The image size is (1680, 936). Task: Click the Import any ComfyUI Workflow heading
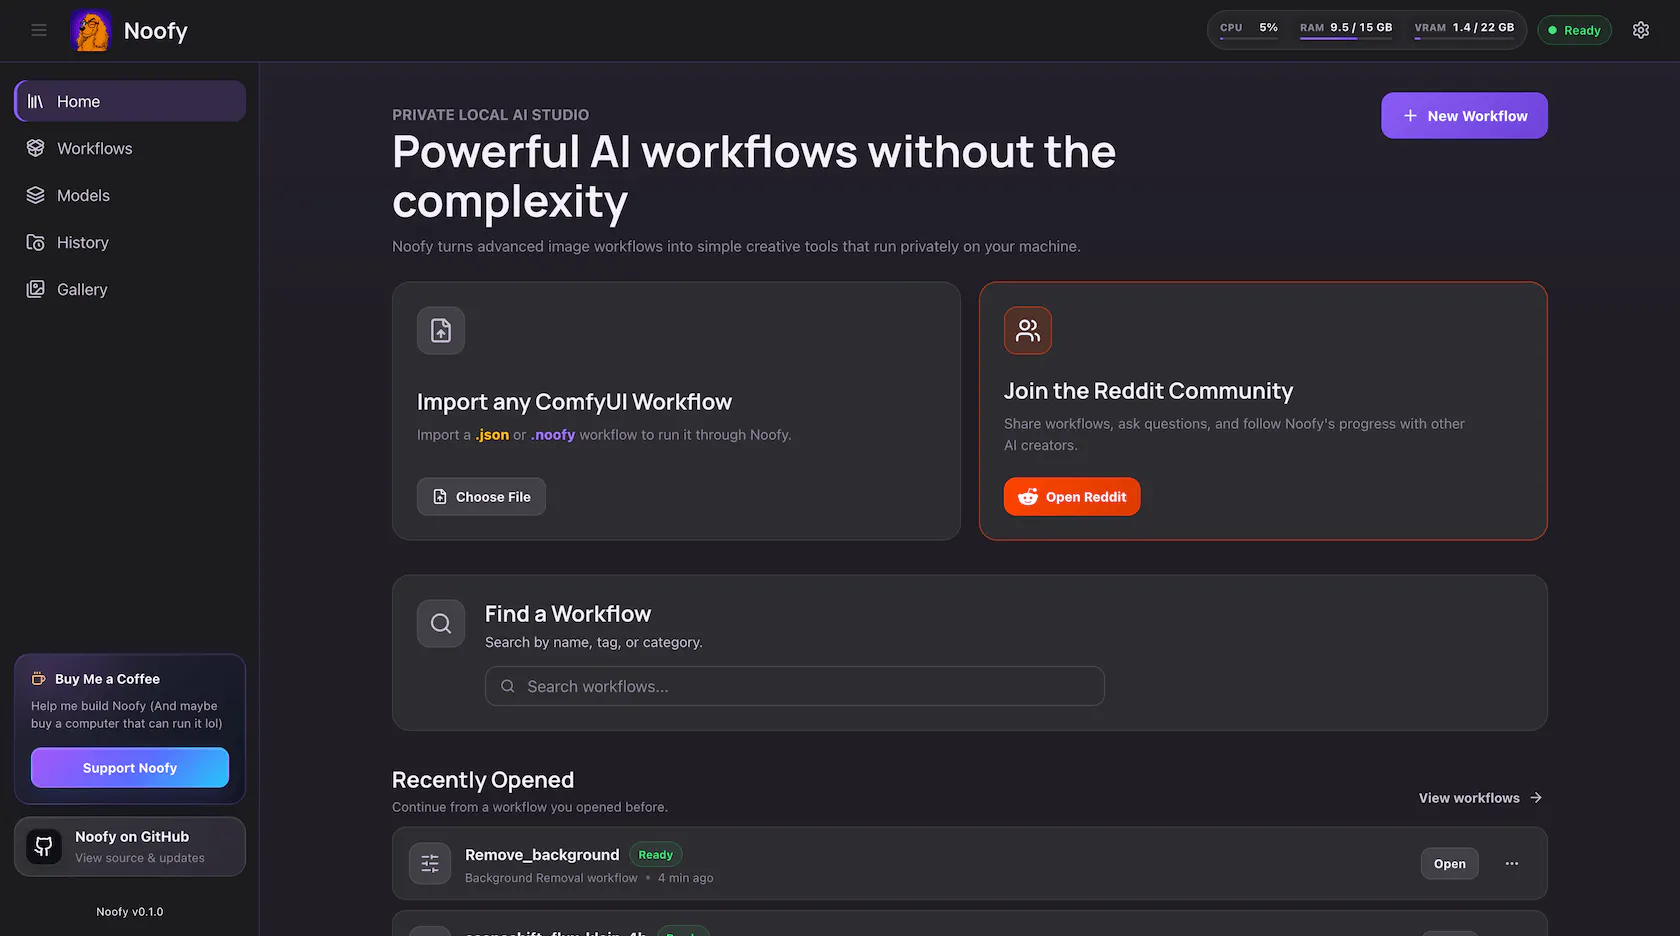[x=574, y=402]
